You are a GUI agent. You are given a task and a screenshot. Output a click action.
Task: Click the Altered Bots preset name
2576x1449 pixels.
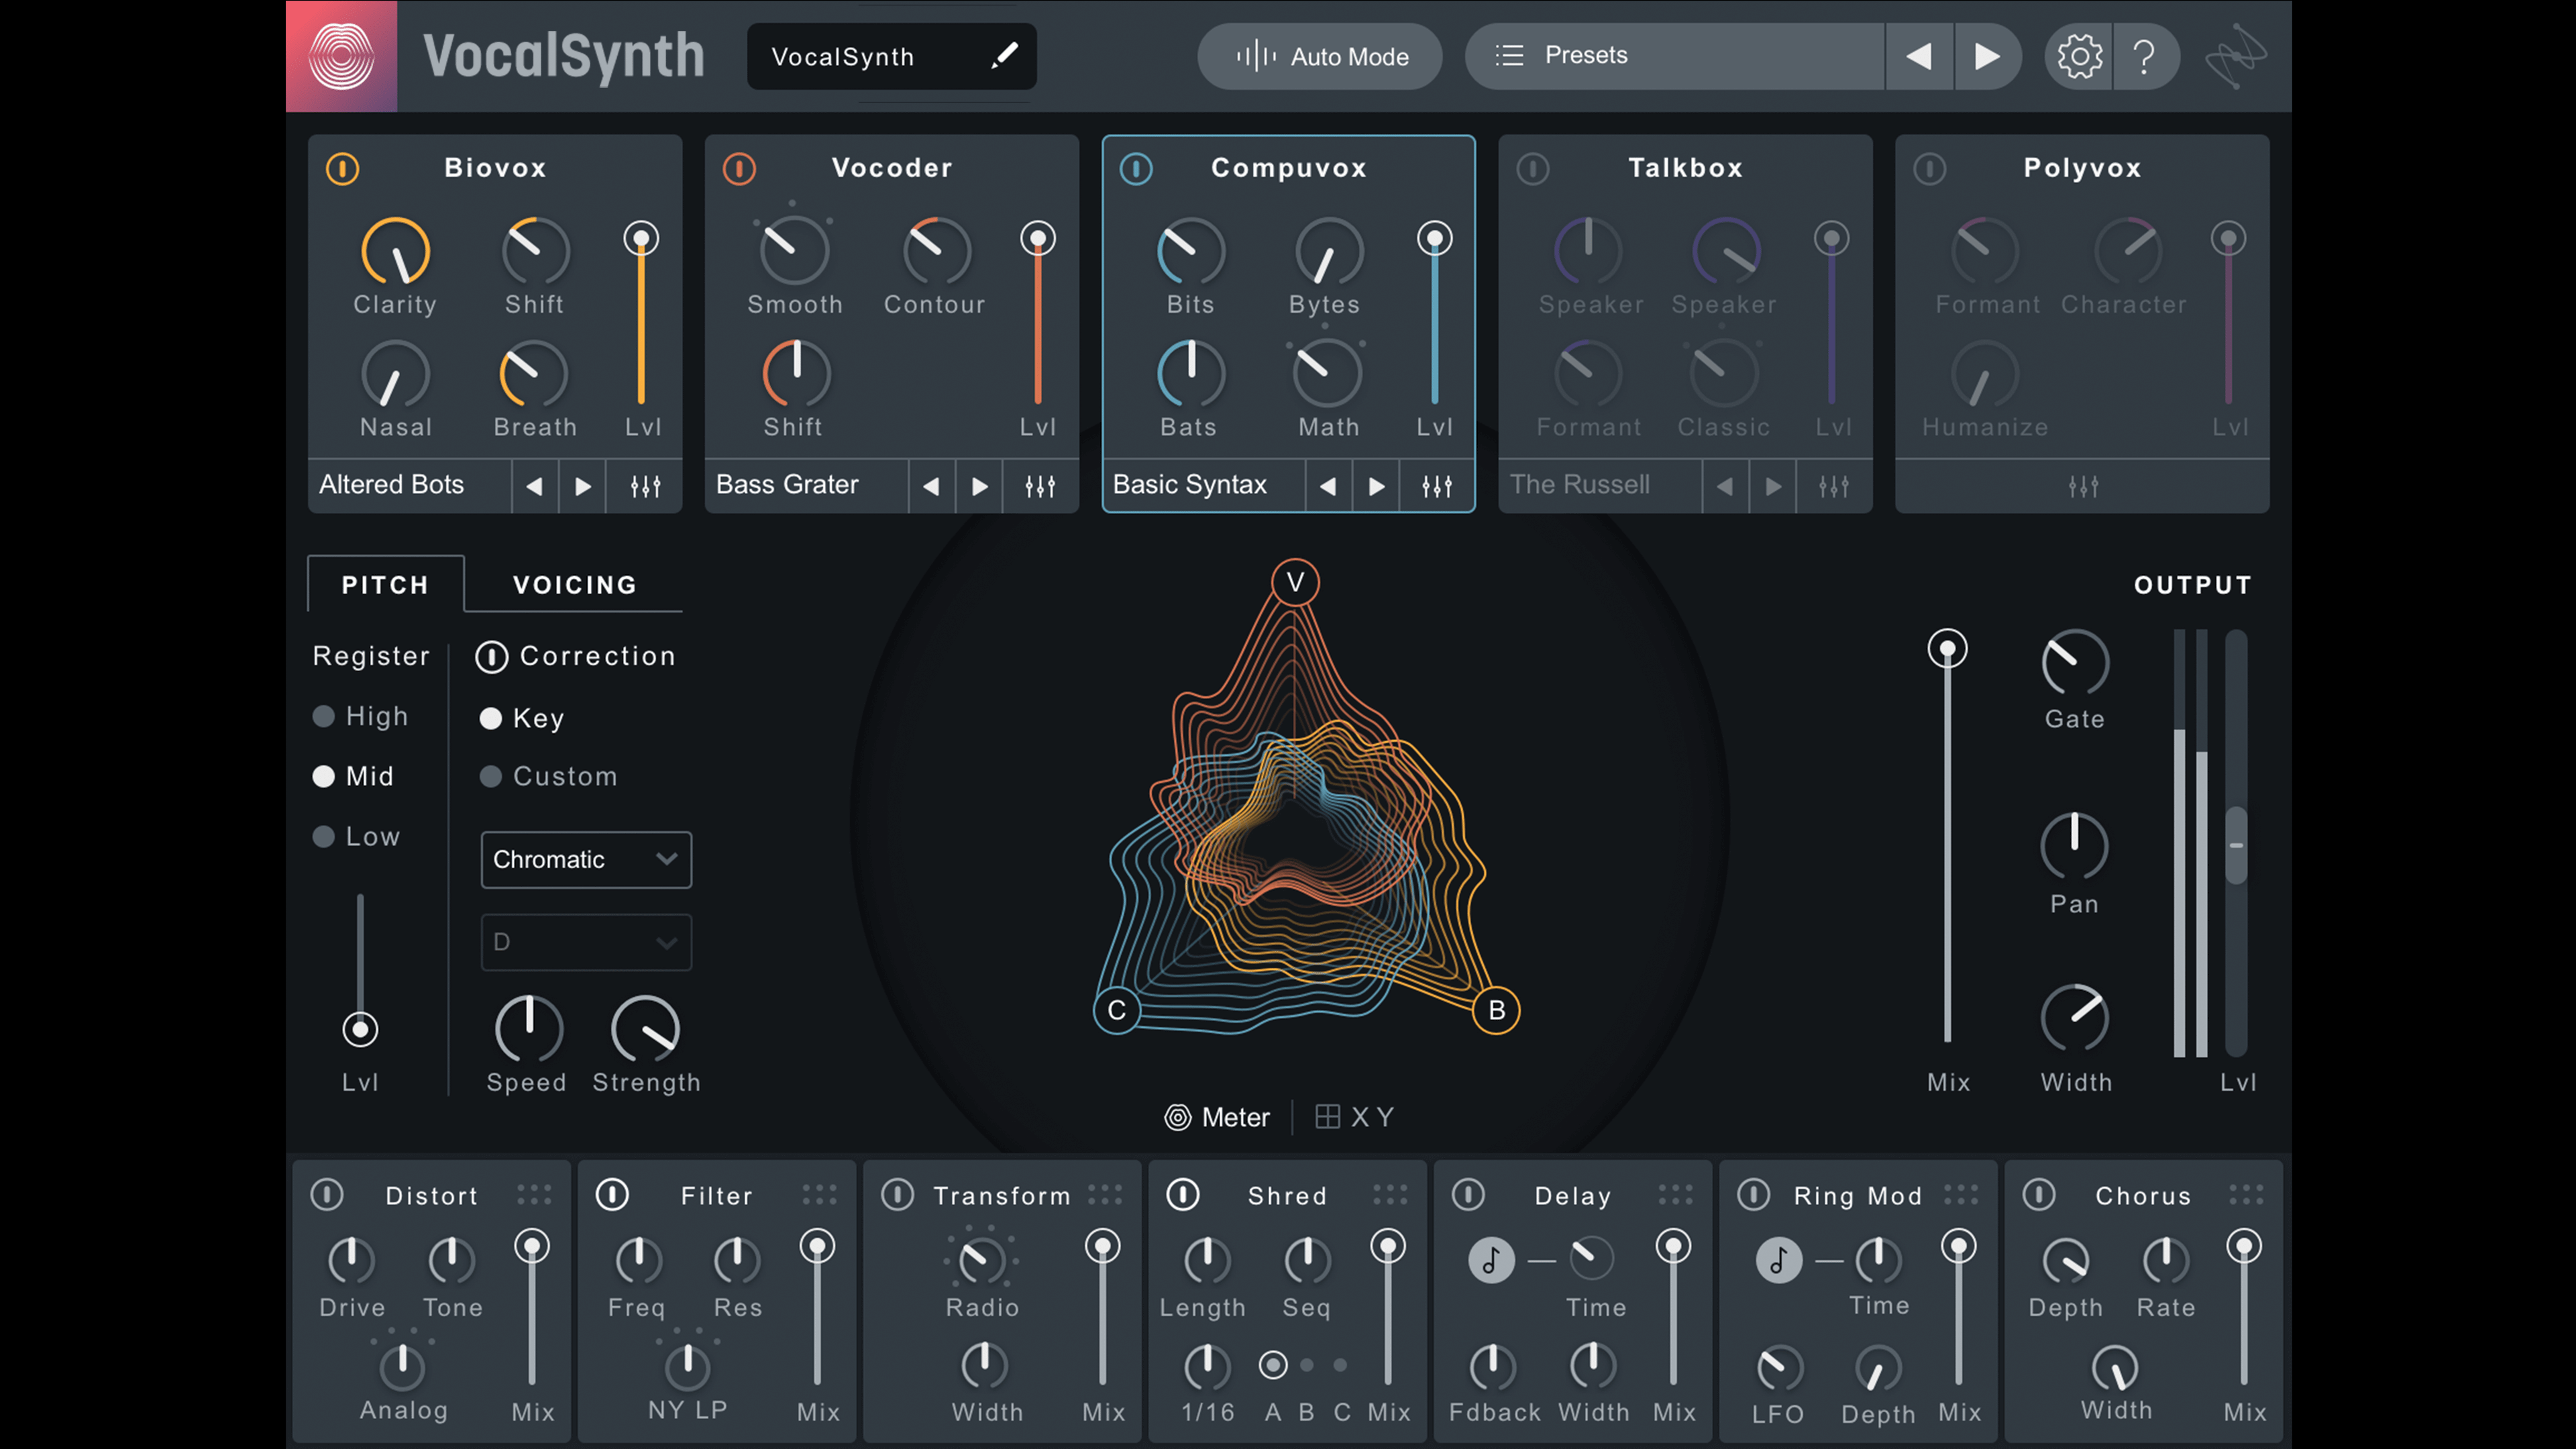[x=391, y=484]
